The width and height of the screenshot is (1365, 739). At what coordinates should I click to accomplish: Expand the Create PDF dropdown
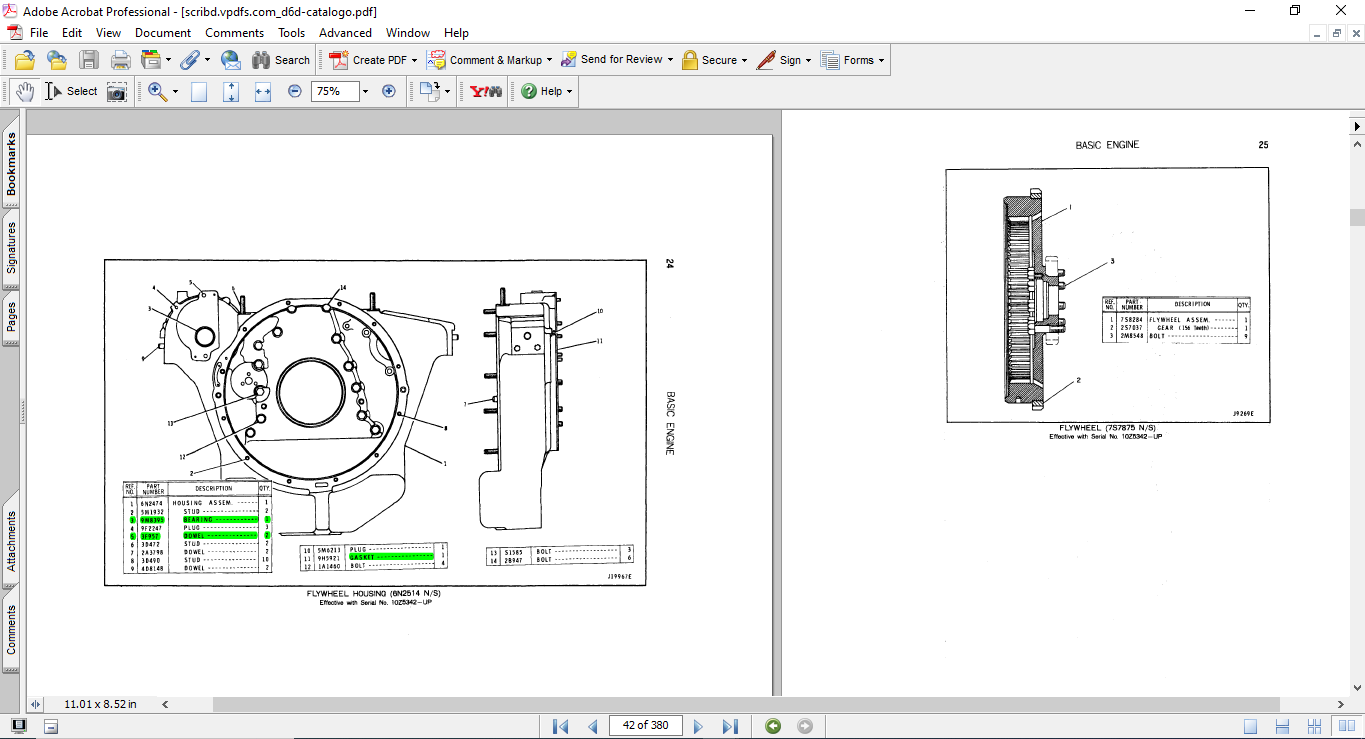[x=414, y=60]
